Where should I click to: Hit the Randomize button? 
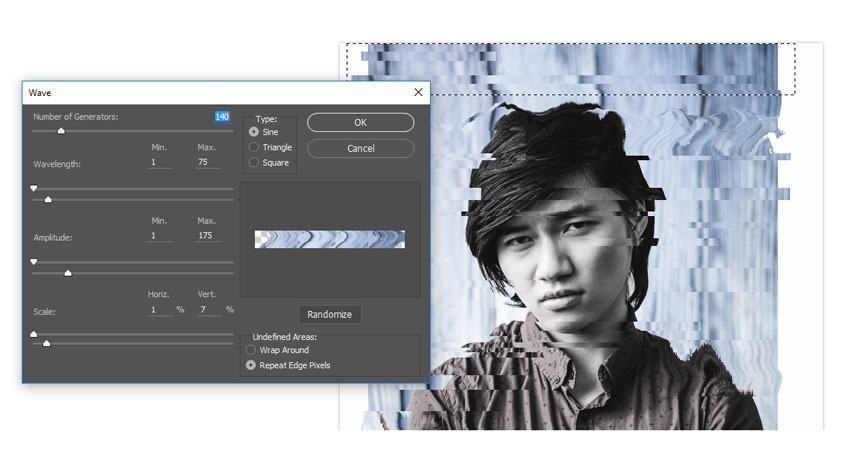[x=330, y=314]
